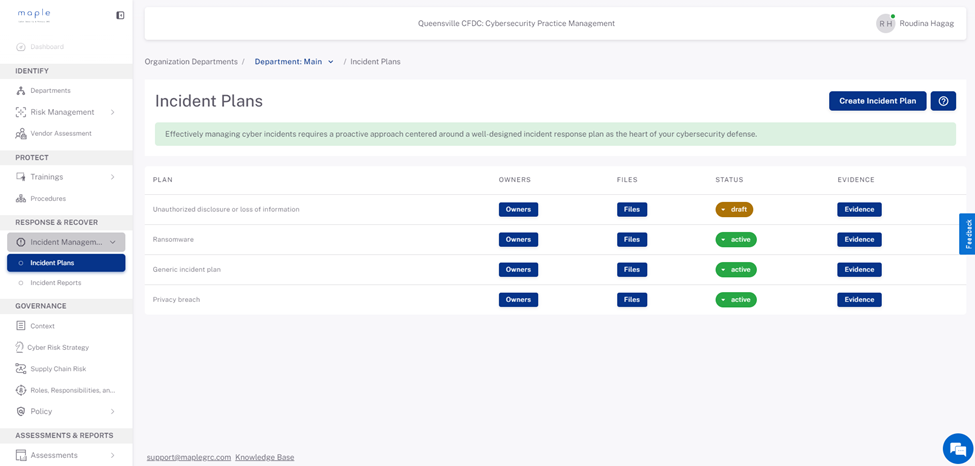Click the RH user avatar
975x466 pixels.
coord(885,24)
